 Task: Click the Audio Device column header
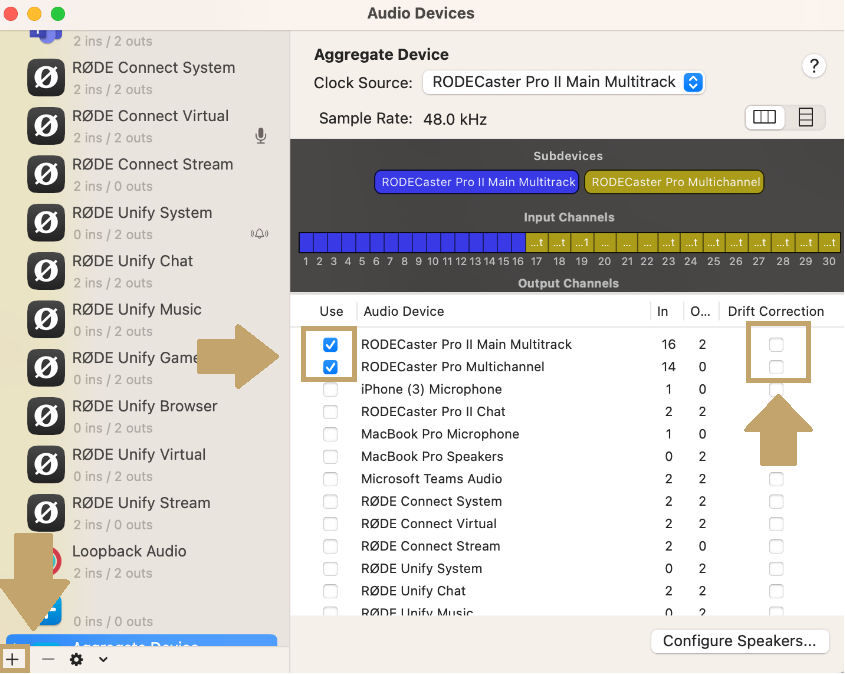(x=404, y=311)
